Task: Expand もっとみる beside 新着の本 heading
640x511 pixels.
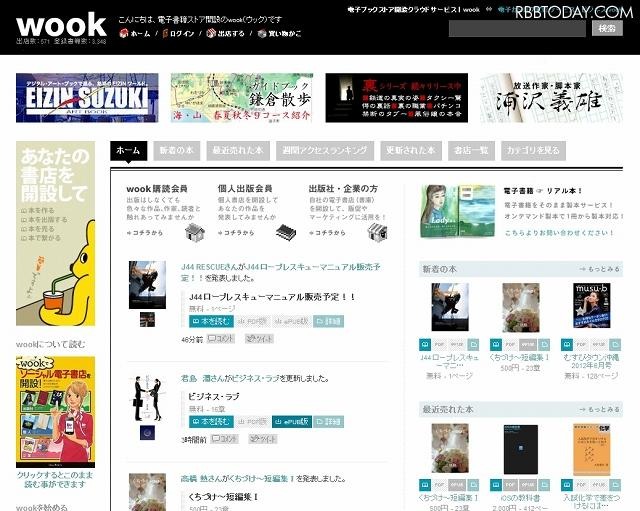Action: [598, 270]
